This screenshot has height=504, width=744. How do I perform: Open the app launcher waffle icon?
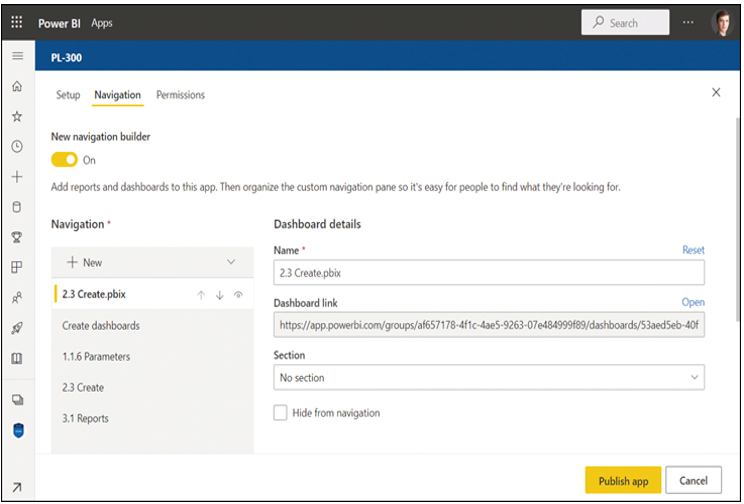pos(17,22)
